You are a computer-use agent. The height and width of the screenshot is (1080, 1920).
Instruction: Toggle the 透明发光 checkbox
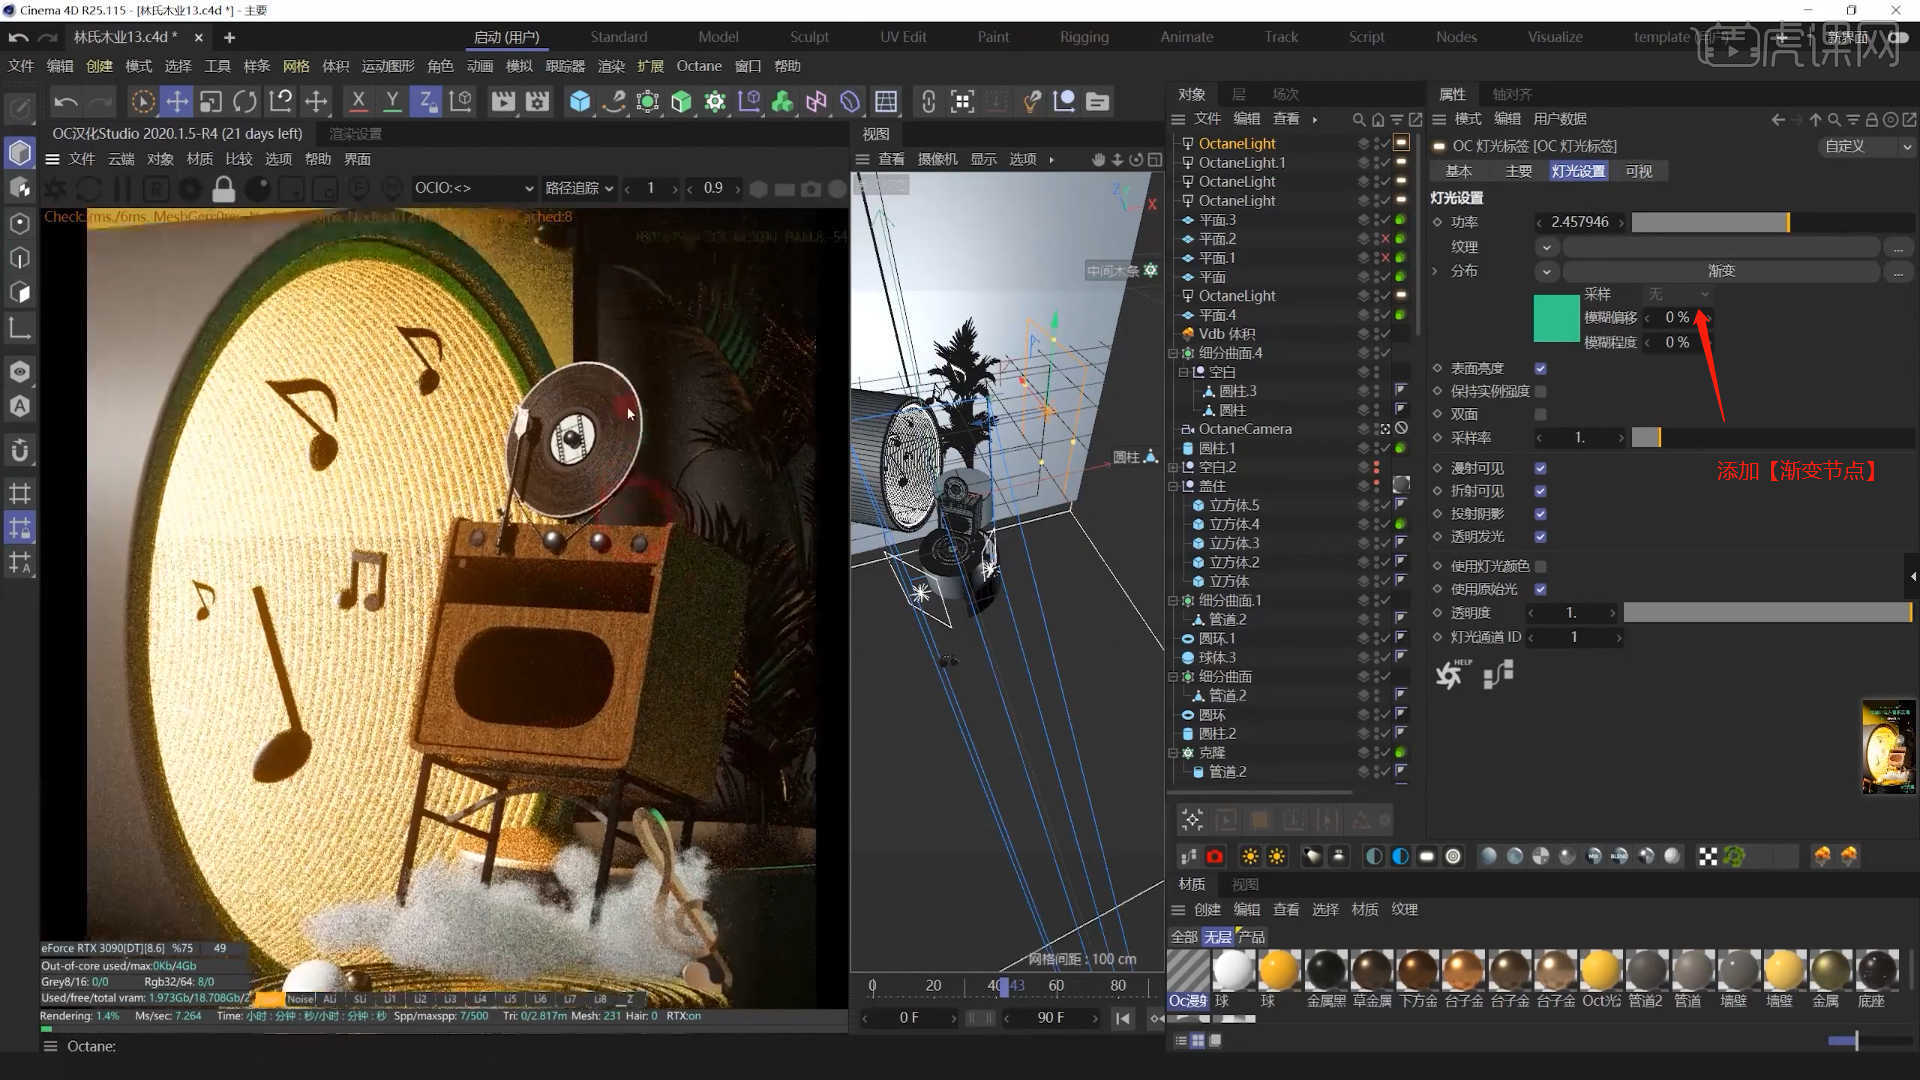[1541, 537]
